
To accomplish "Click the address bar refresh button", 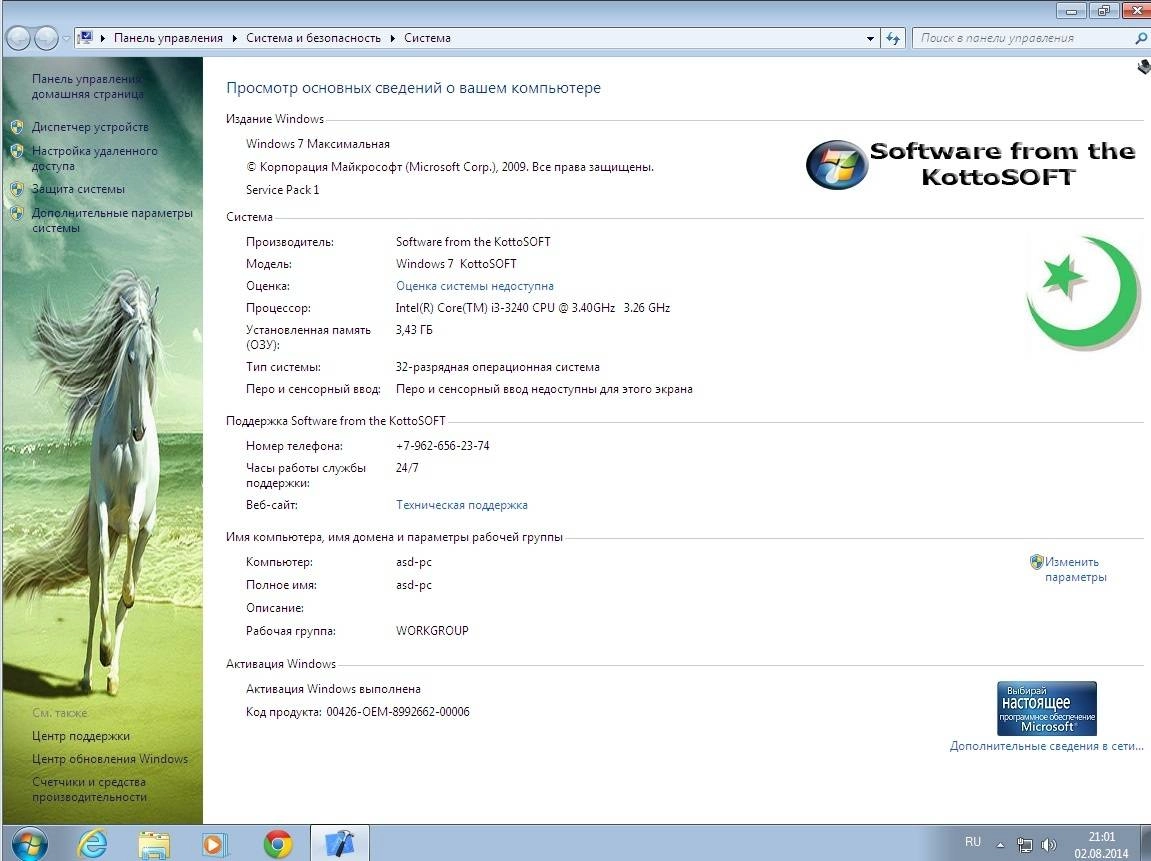I will coord(893,38).
